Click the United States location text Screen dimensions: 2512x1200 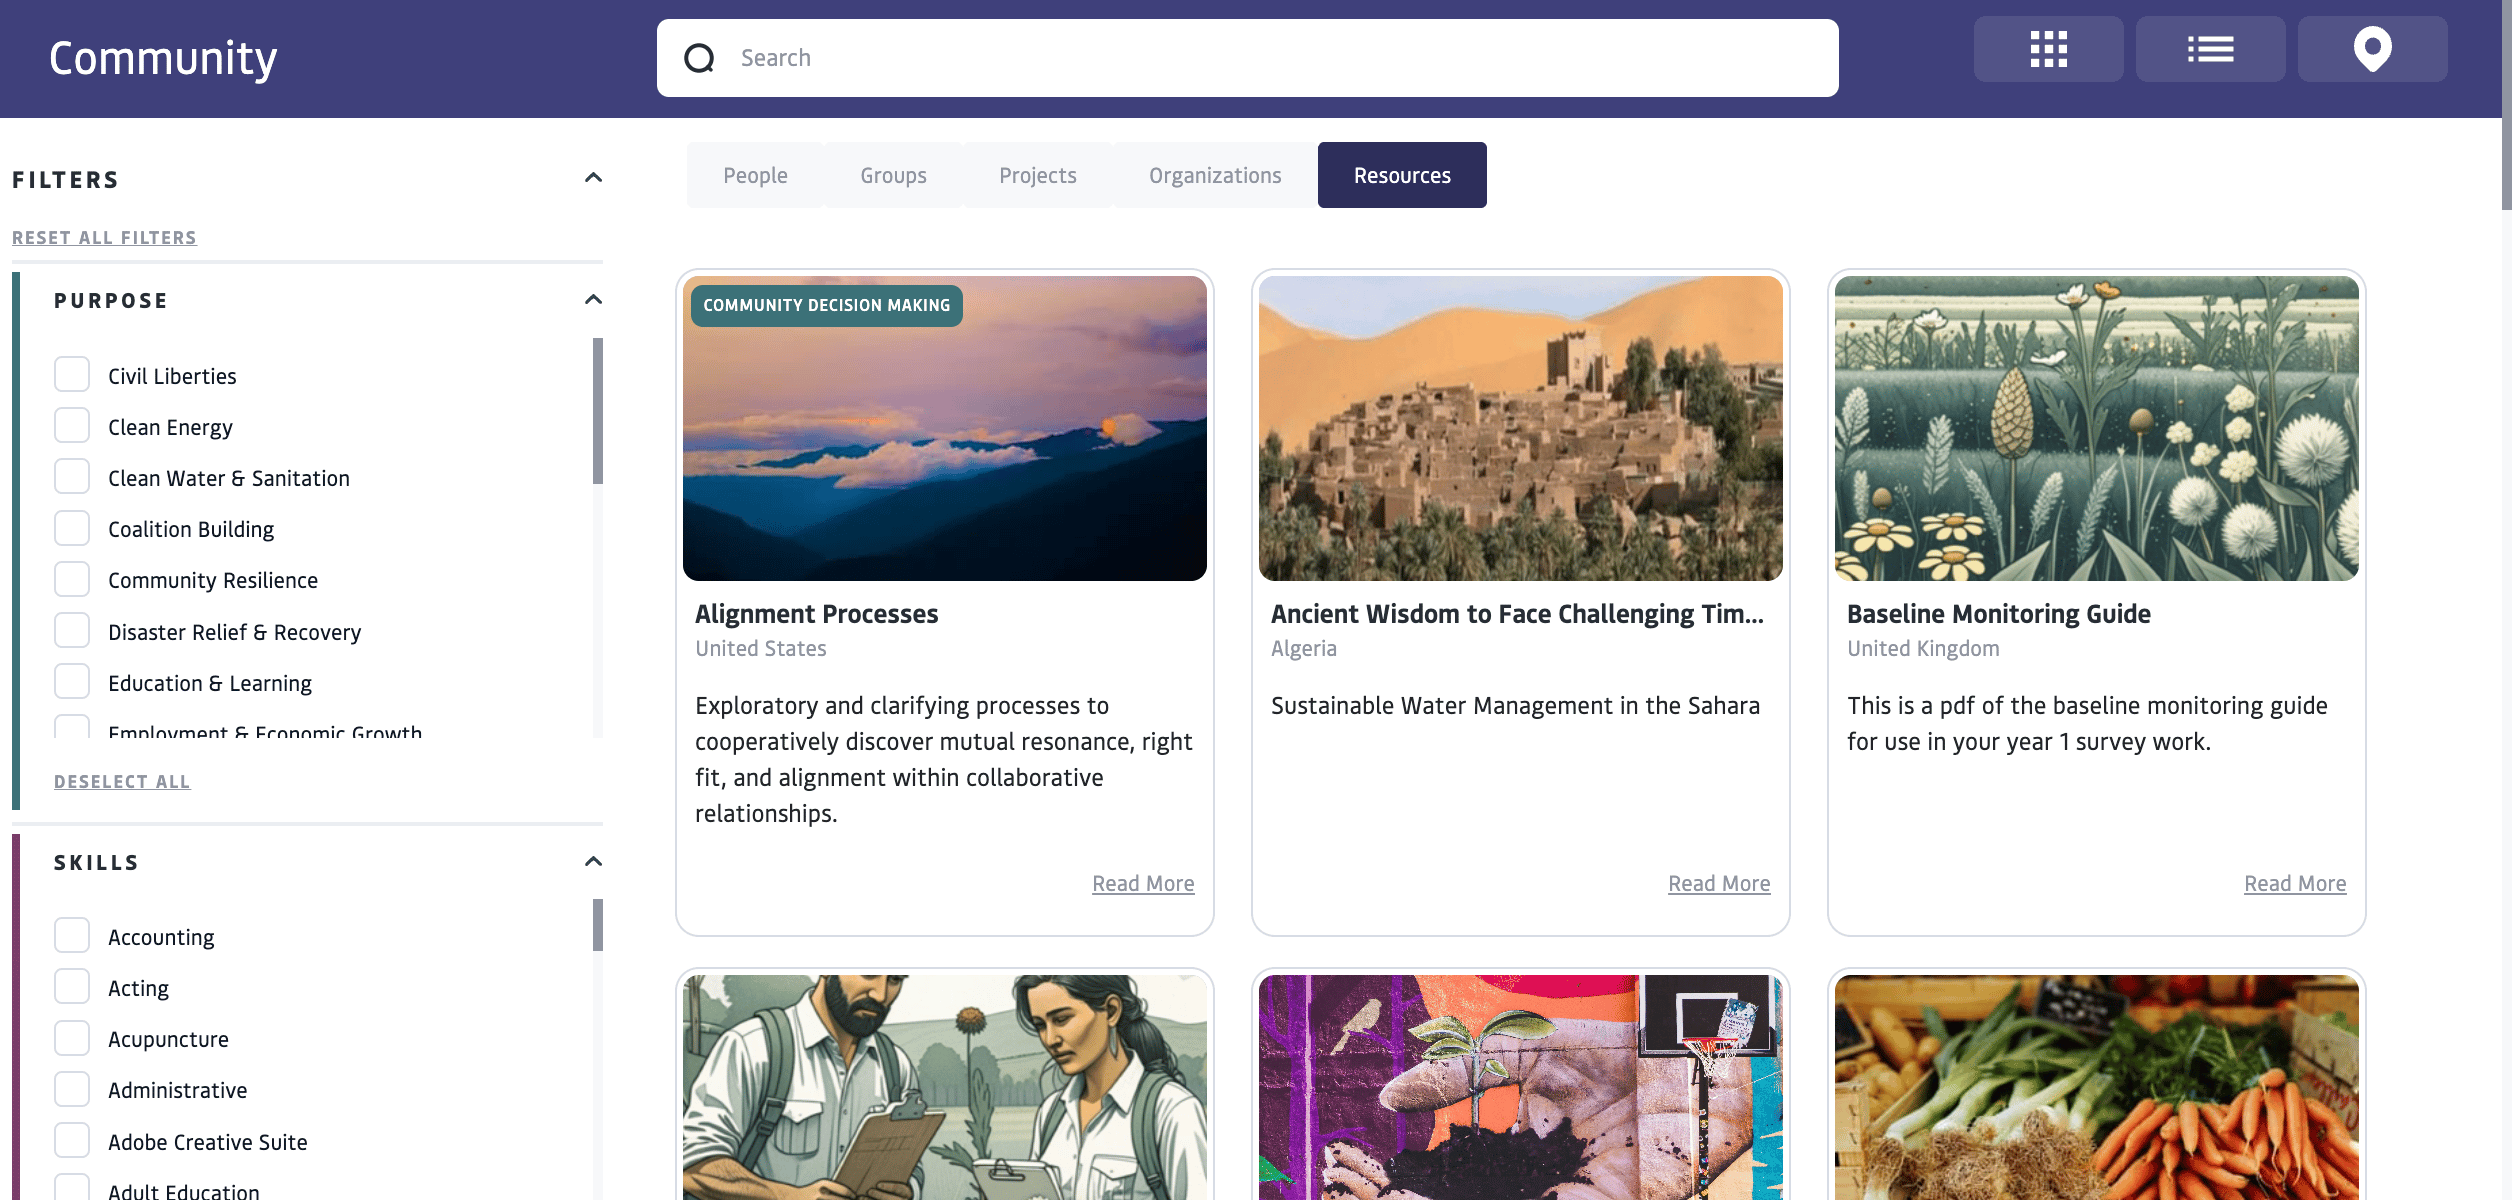pos(761,649)
